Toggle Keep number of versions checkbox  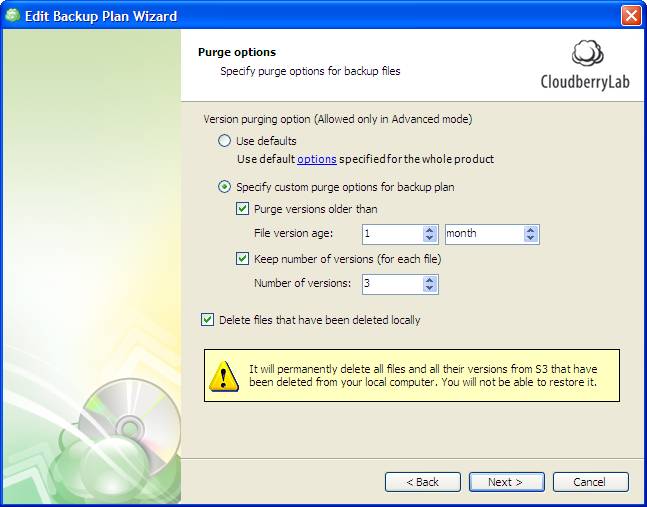pyautogui.click(x=242, y=259)
